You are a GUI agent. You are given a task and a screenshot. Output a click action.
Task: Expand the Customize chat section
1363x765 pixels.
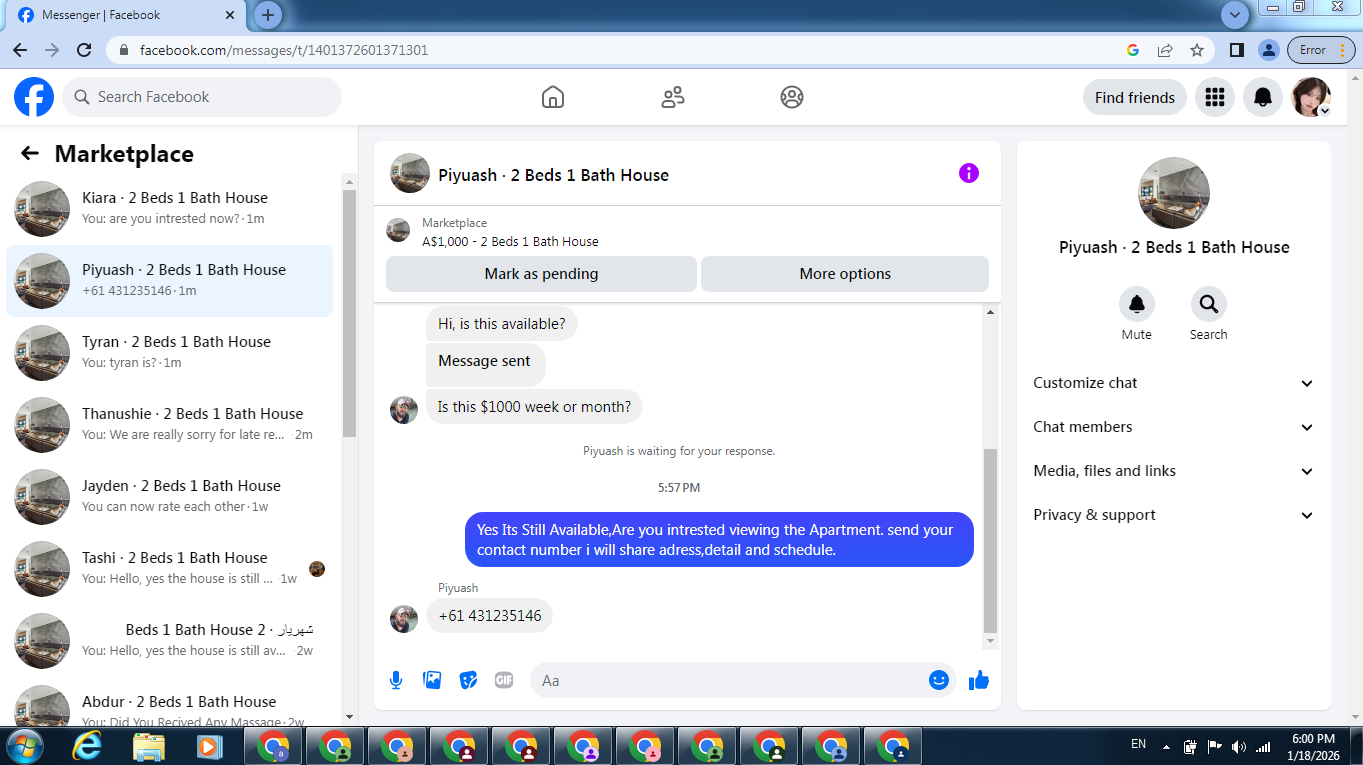coord(1173,383)
